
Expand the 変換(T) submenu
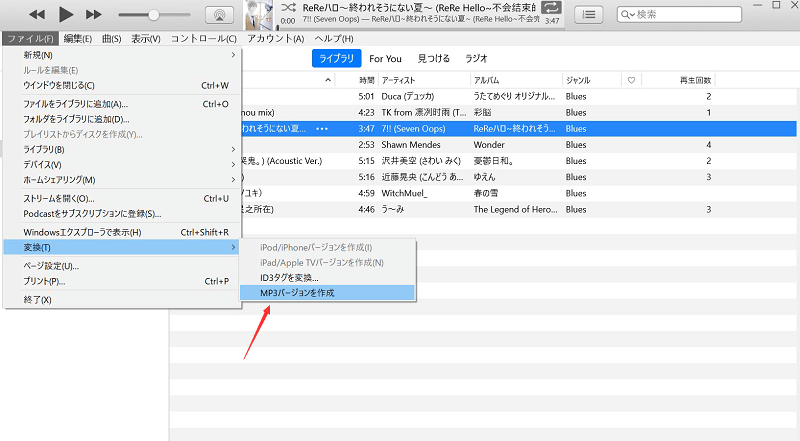point(122,247)
